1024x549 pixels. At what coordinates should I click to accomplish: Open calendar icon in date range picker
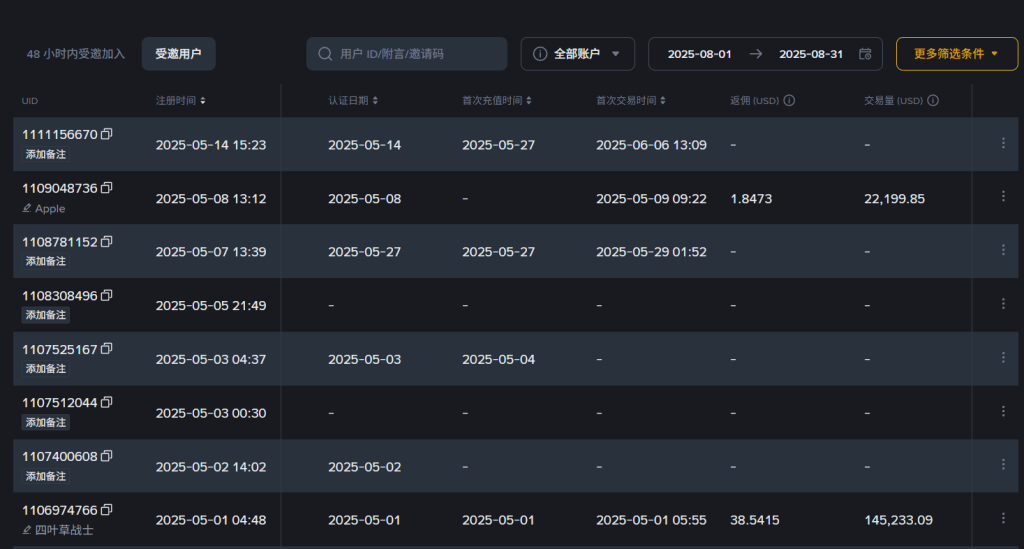tap(865, 54)
